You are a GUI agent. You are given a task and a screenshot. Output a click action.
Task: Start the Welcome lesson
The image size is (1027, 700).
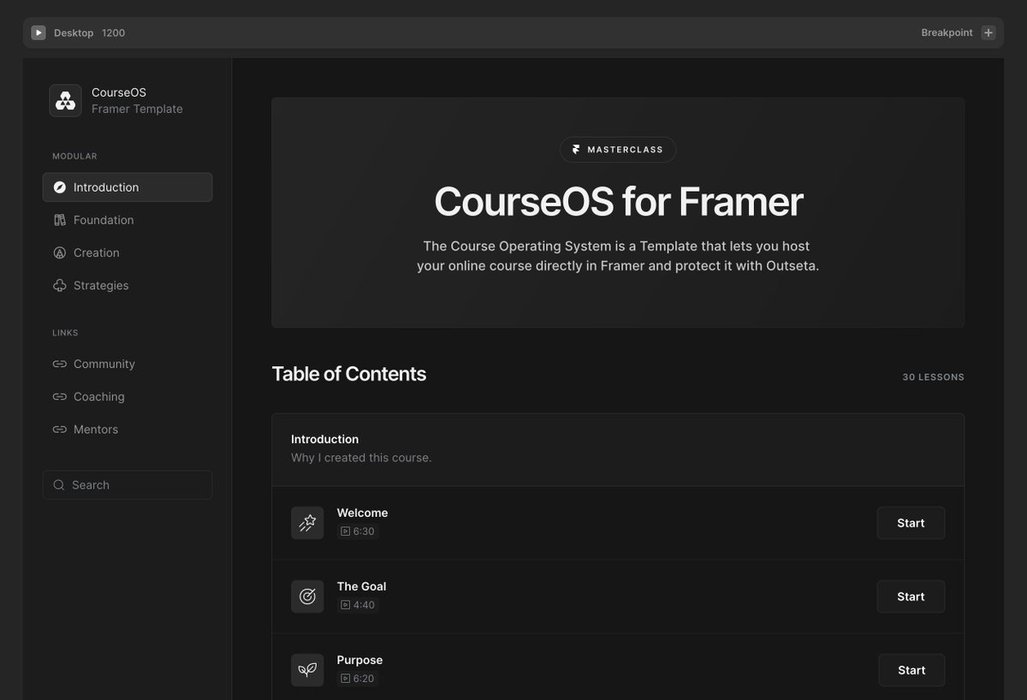pos(910,523)
